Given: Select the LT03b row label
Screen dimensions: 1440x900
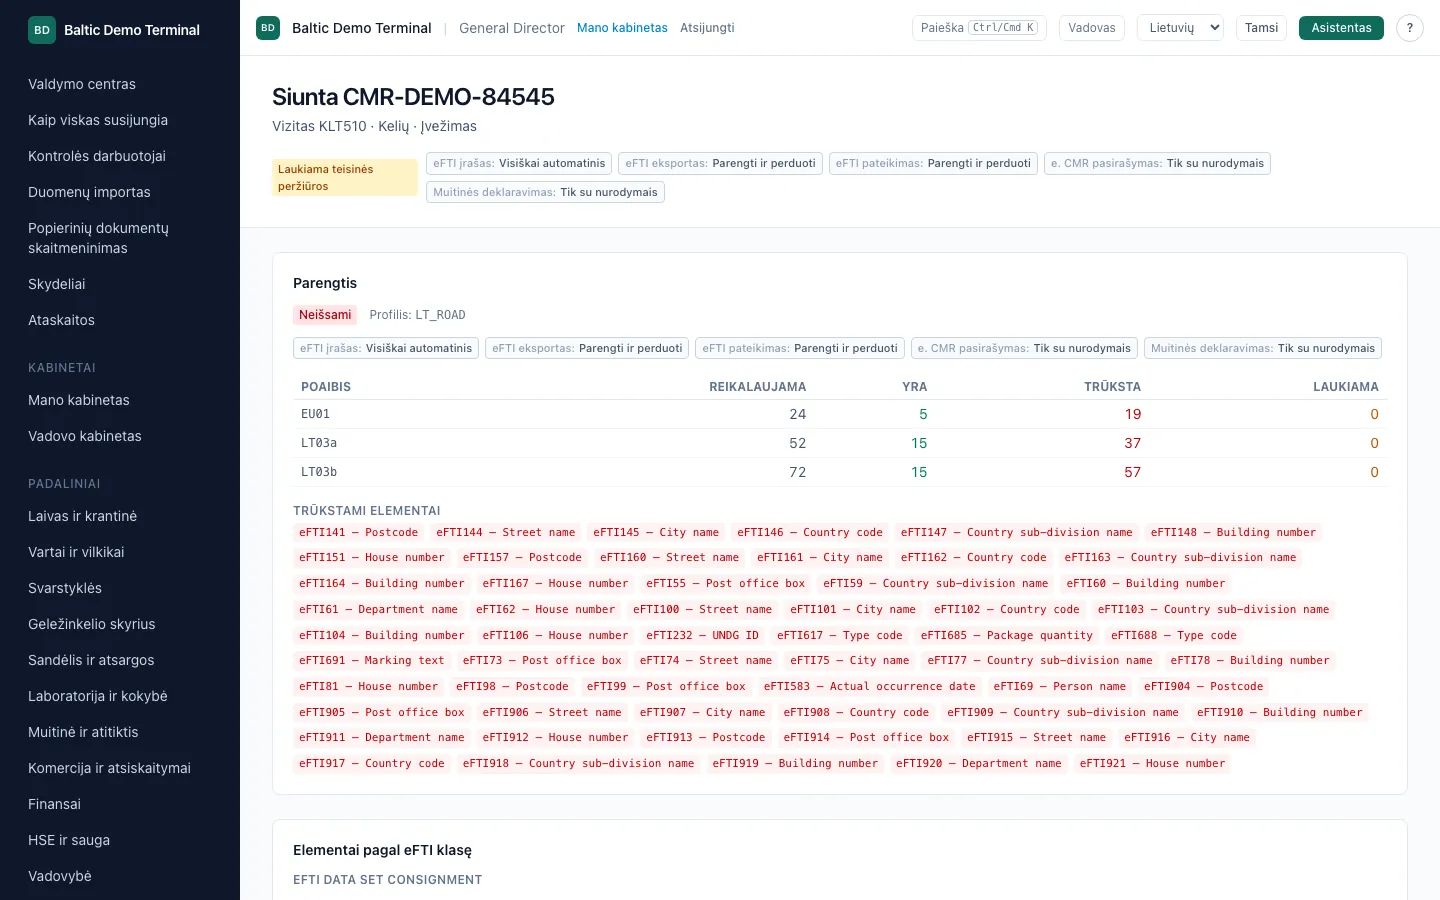Looking at the screenshot, I should click(319, 472).
